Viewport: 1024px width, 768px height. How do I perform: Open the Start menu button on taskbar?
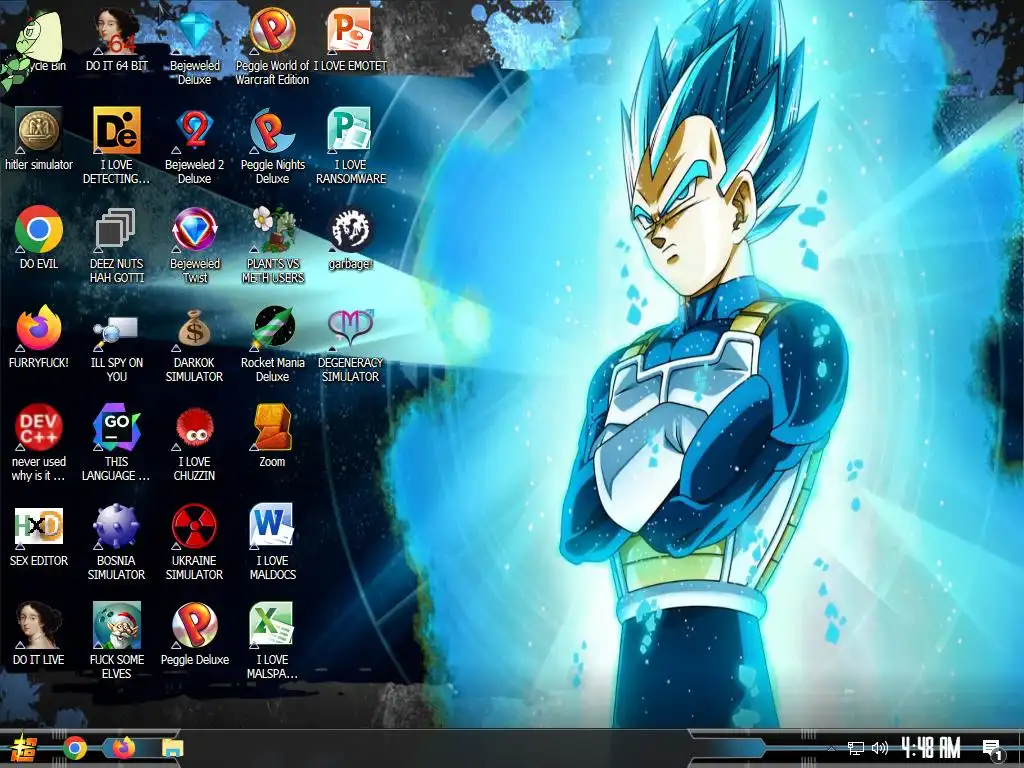point(24,748)
